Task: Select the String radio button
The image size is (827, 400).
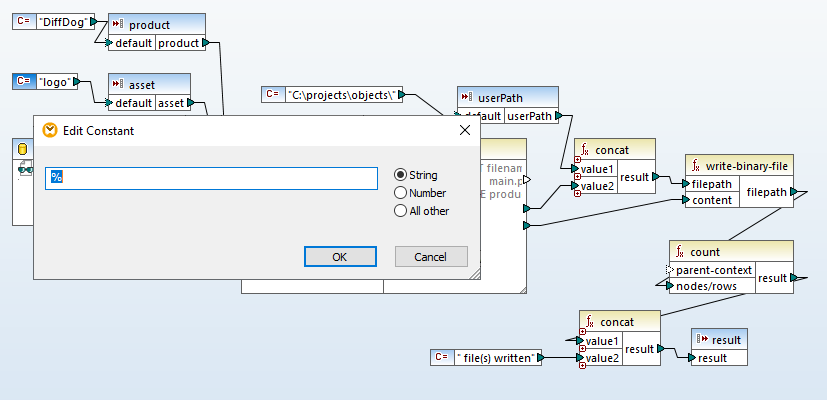Action: [401, 175]
